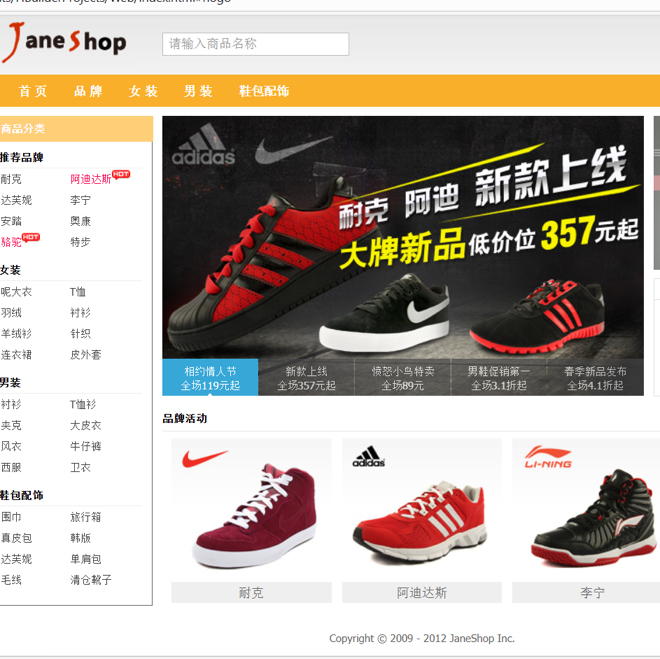
Task: Open the 骆驼 hot brand link
Action: click(x=11, y=242)
